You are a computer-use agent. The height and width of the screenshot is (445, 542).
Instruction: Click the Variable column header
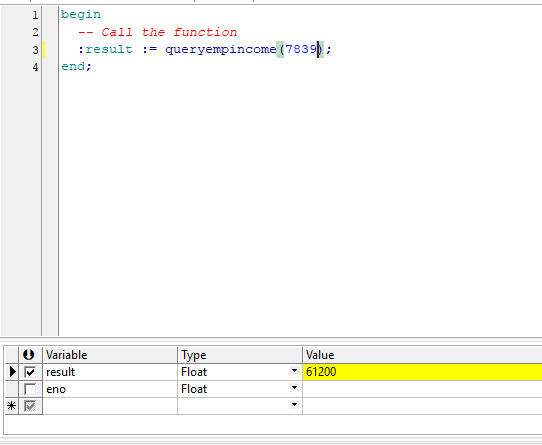pyautogui.click(x=110, y=355)
